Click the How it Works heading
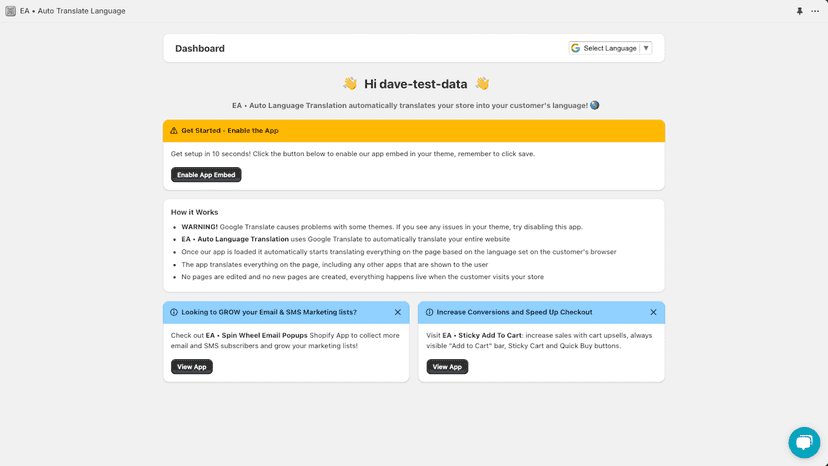 [x=194, y=212]
